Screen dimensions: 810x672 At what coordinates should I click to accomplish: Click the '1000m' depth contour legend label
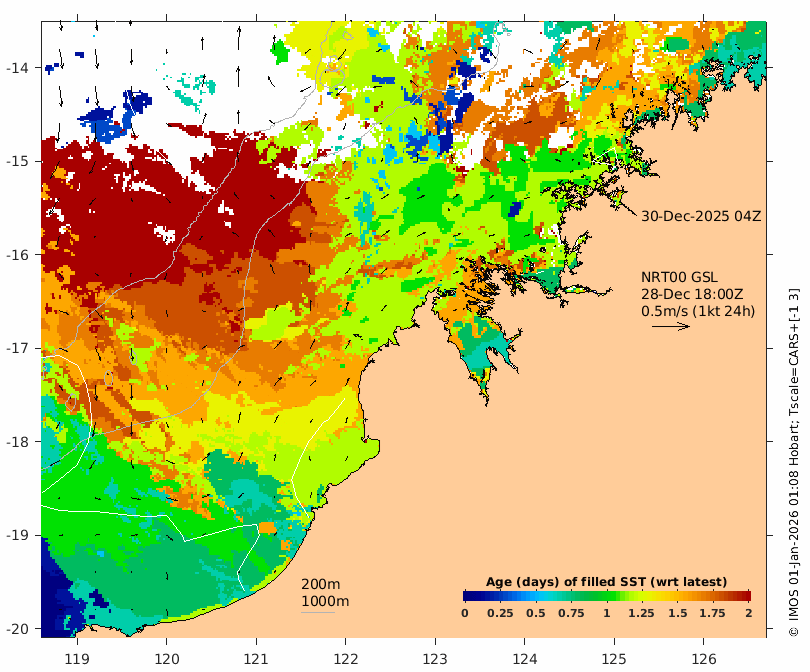click(x=325, y=601)
